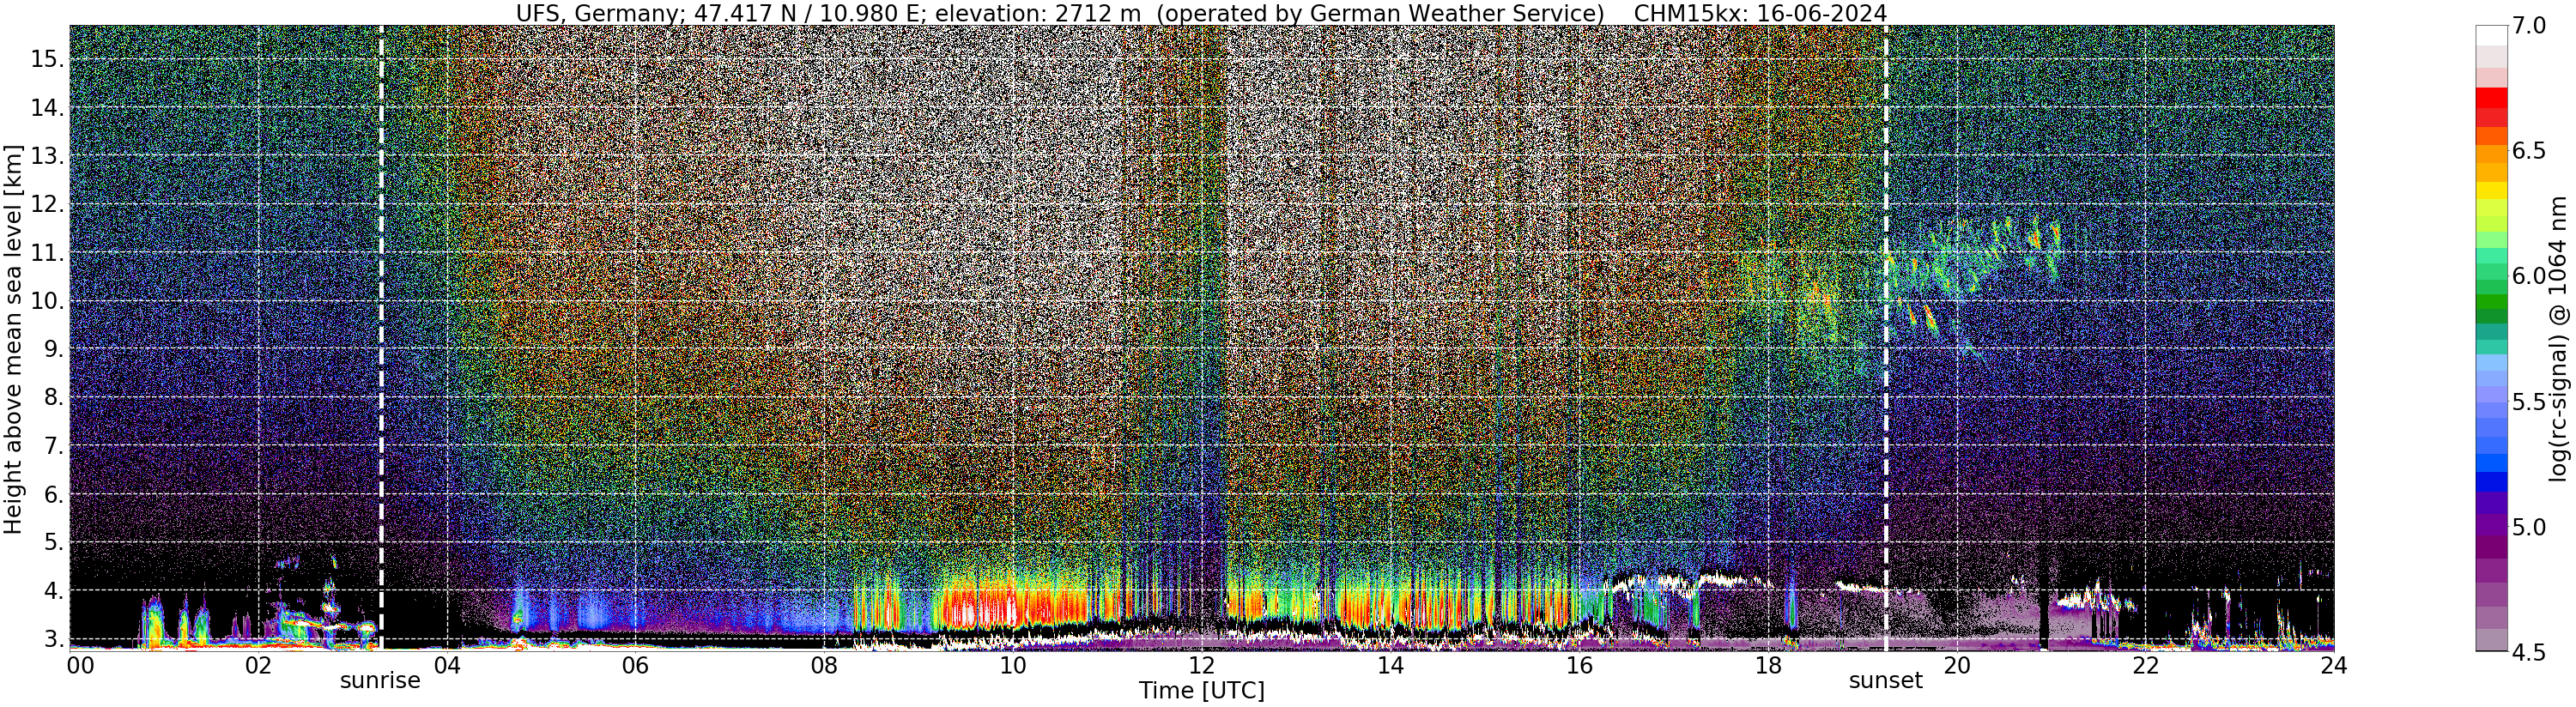Click the '4.5' colorbar tick label
This screenshot has width=2576, height=707.
(x=2529, y=652)
